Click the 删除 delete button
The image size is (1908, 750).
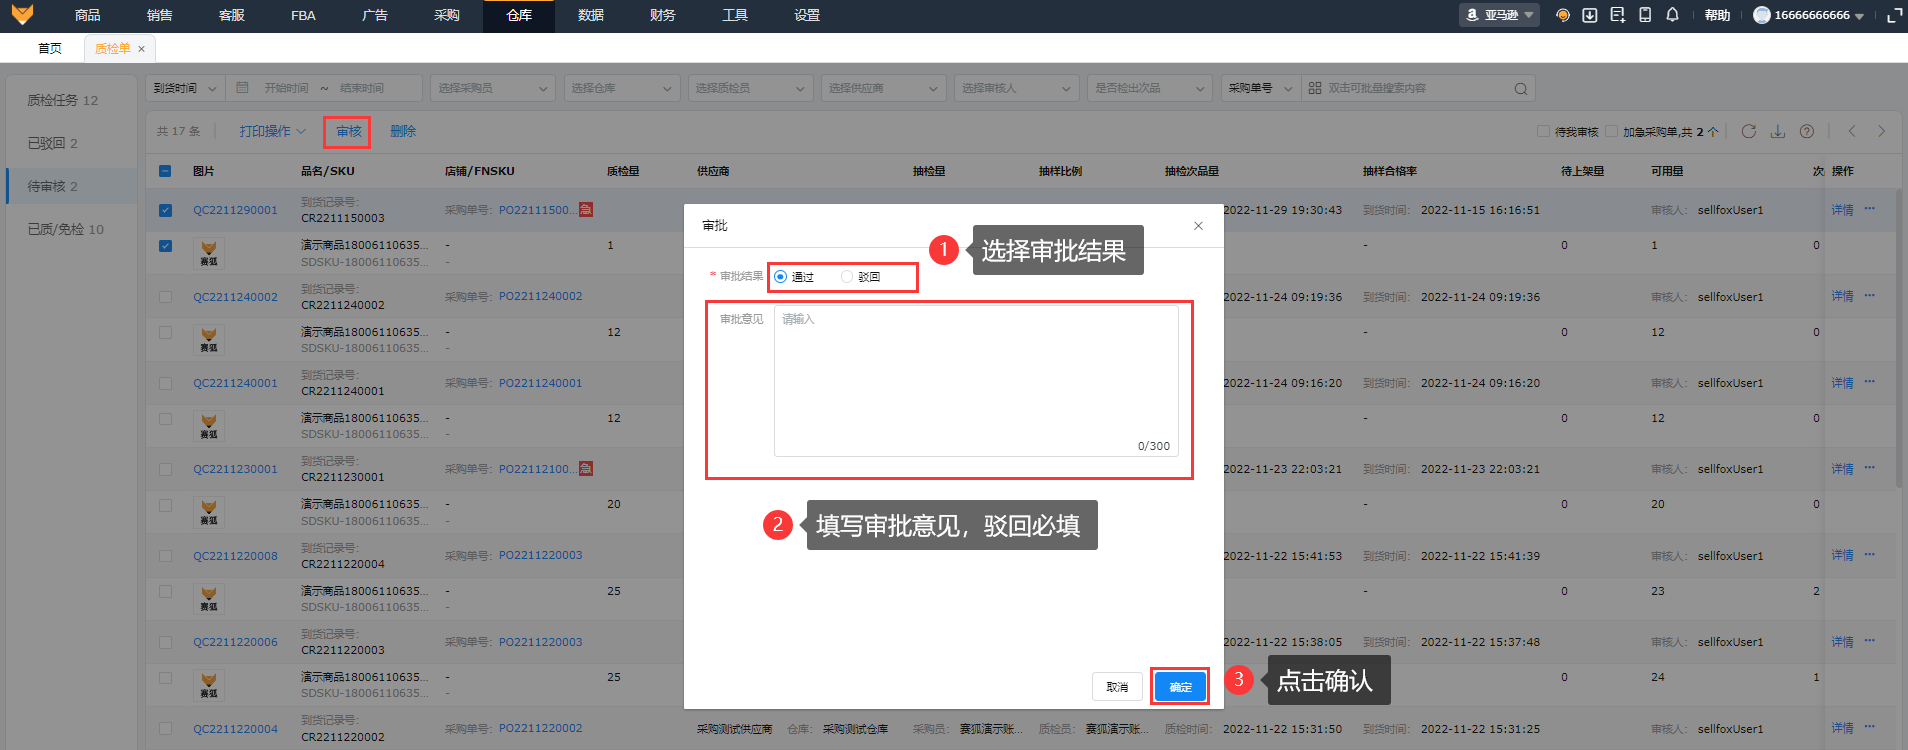(403, 131)
